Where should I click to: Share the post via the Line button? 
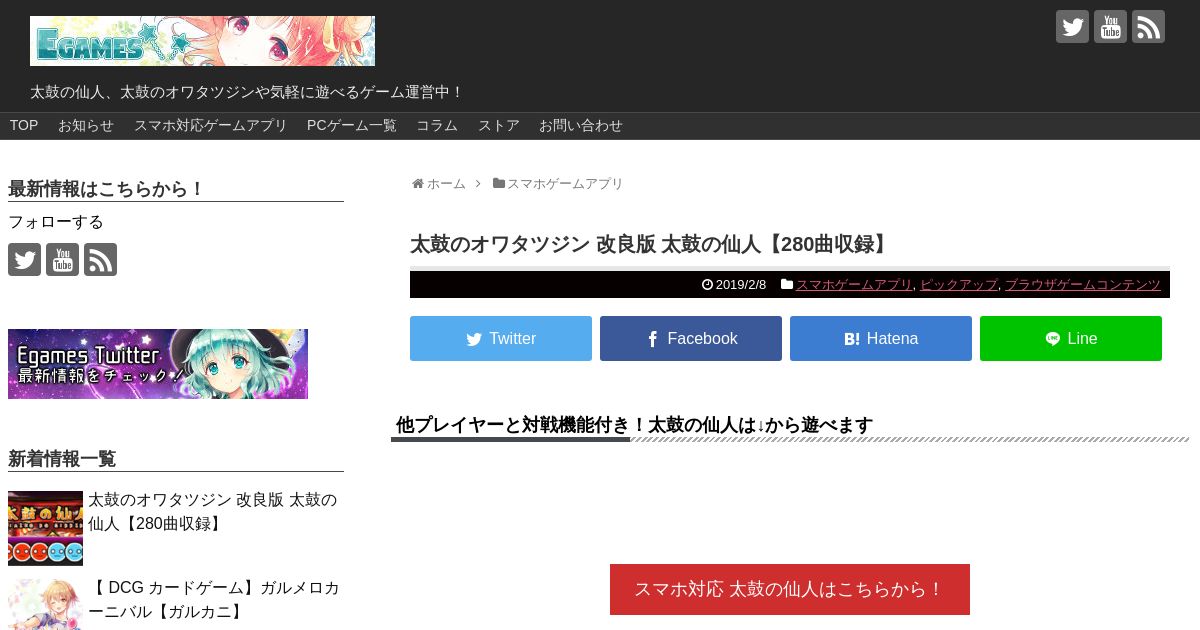coord(1071,339)
